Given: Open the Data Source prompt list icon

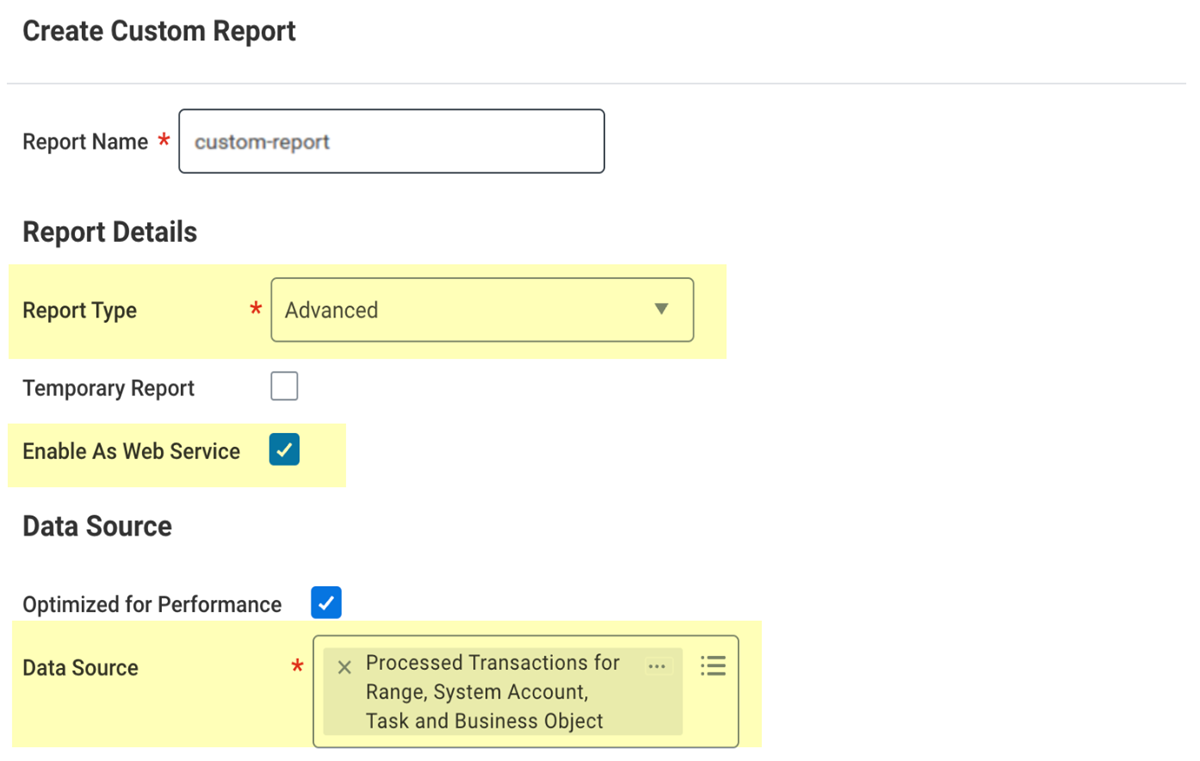Looking at the screenshot, I should (x=713, y=666).
